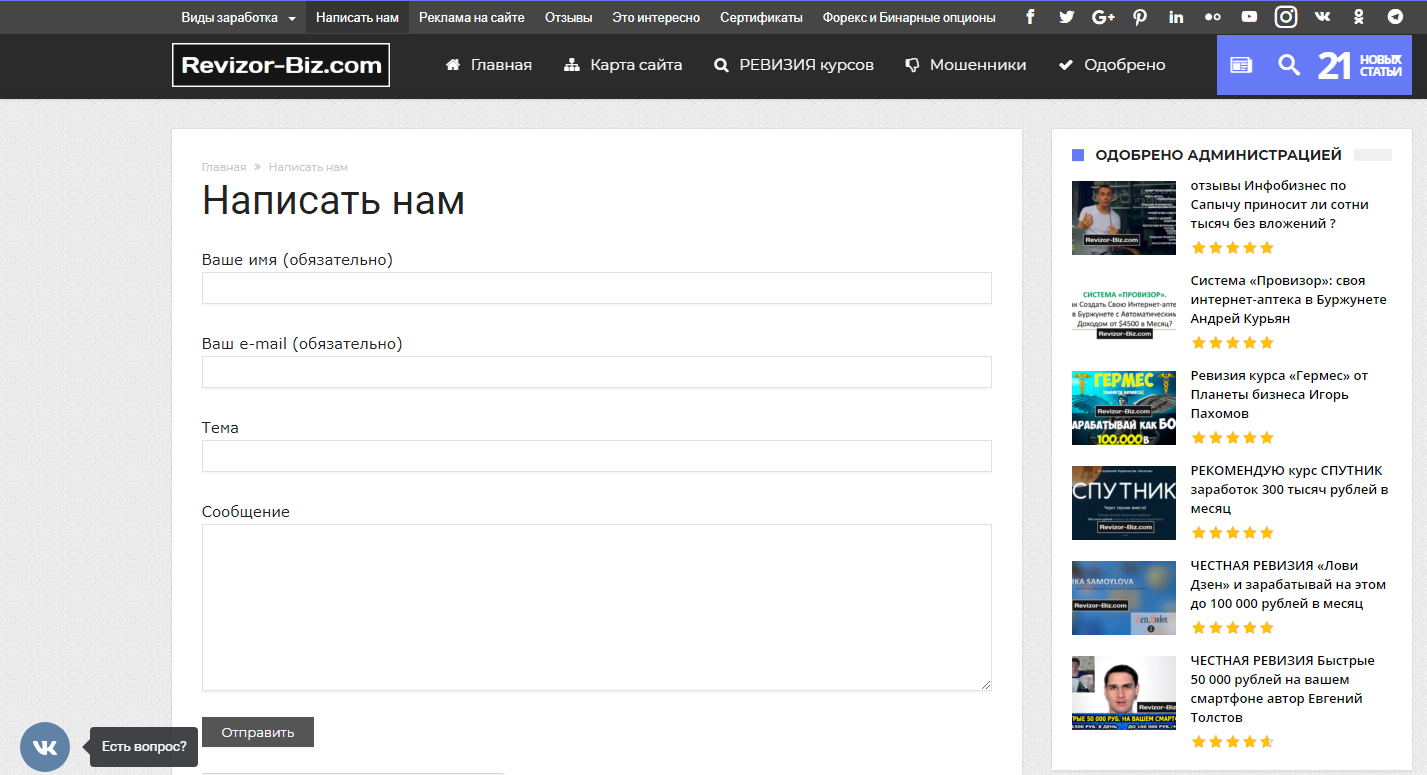Select the Мошенники navigation item

(966, 65)
